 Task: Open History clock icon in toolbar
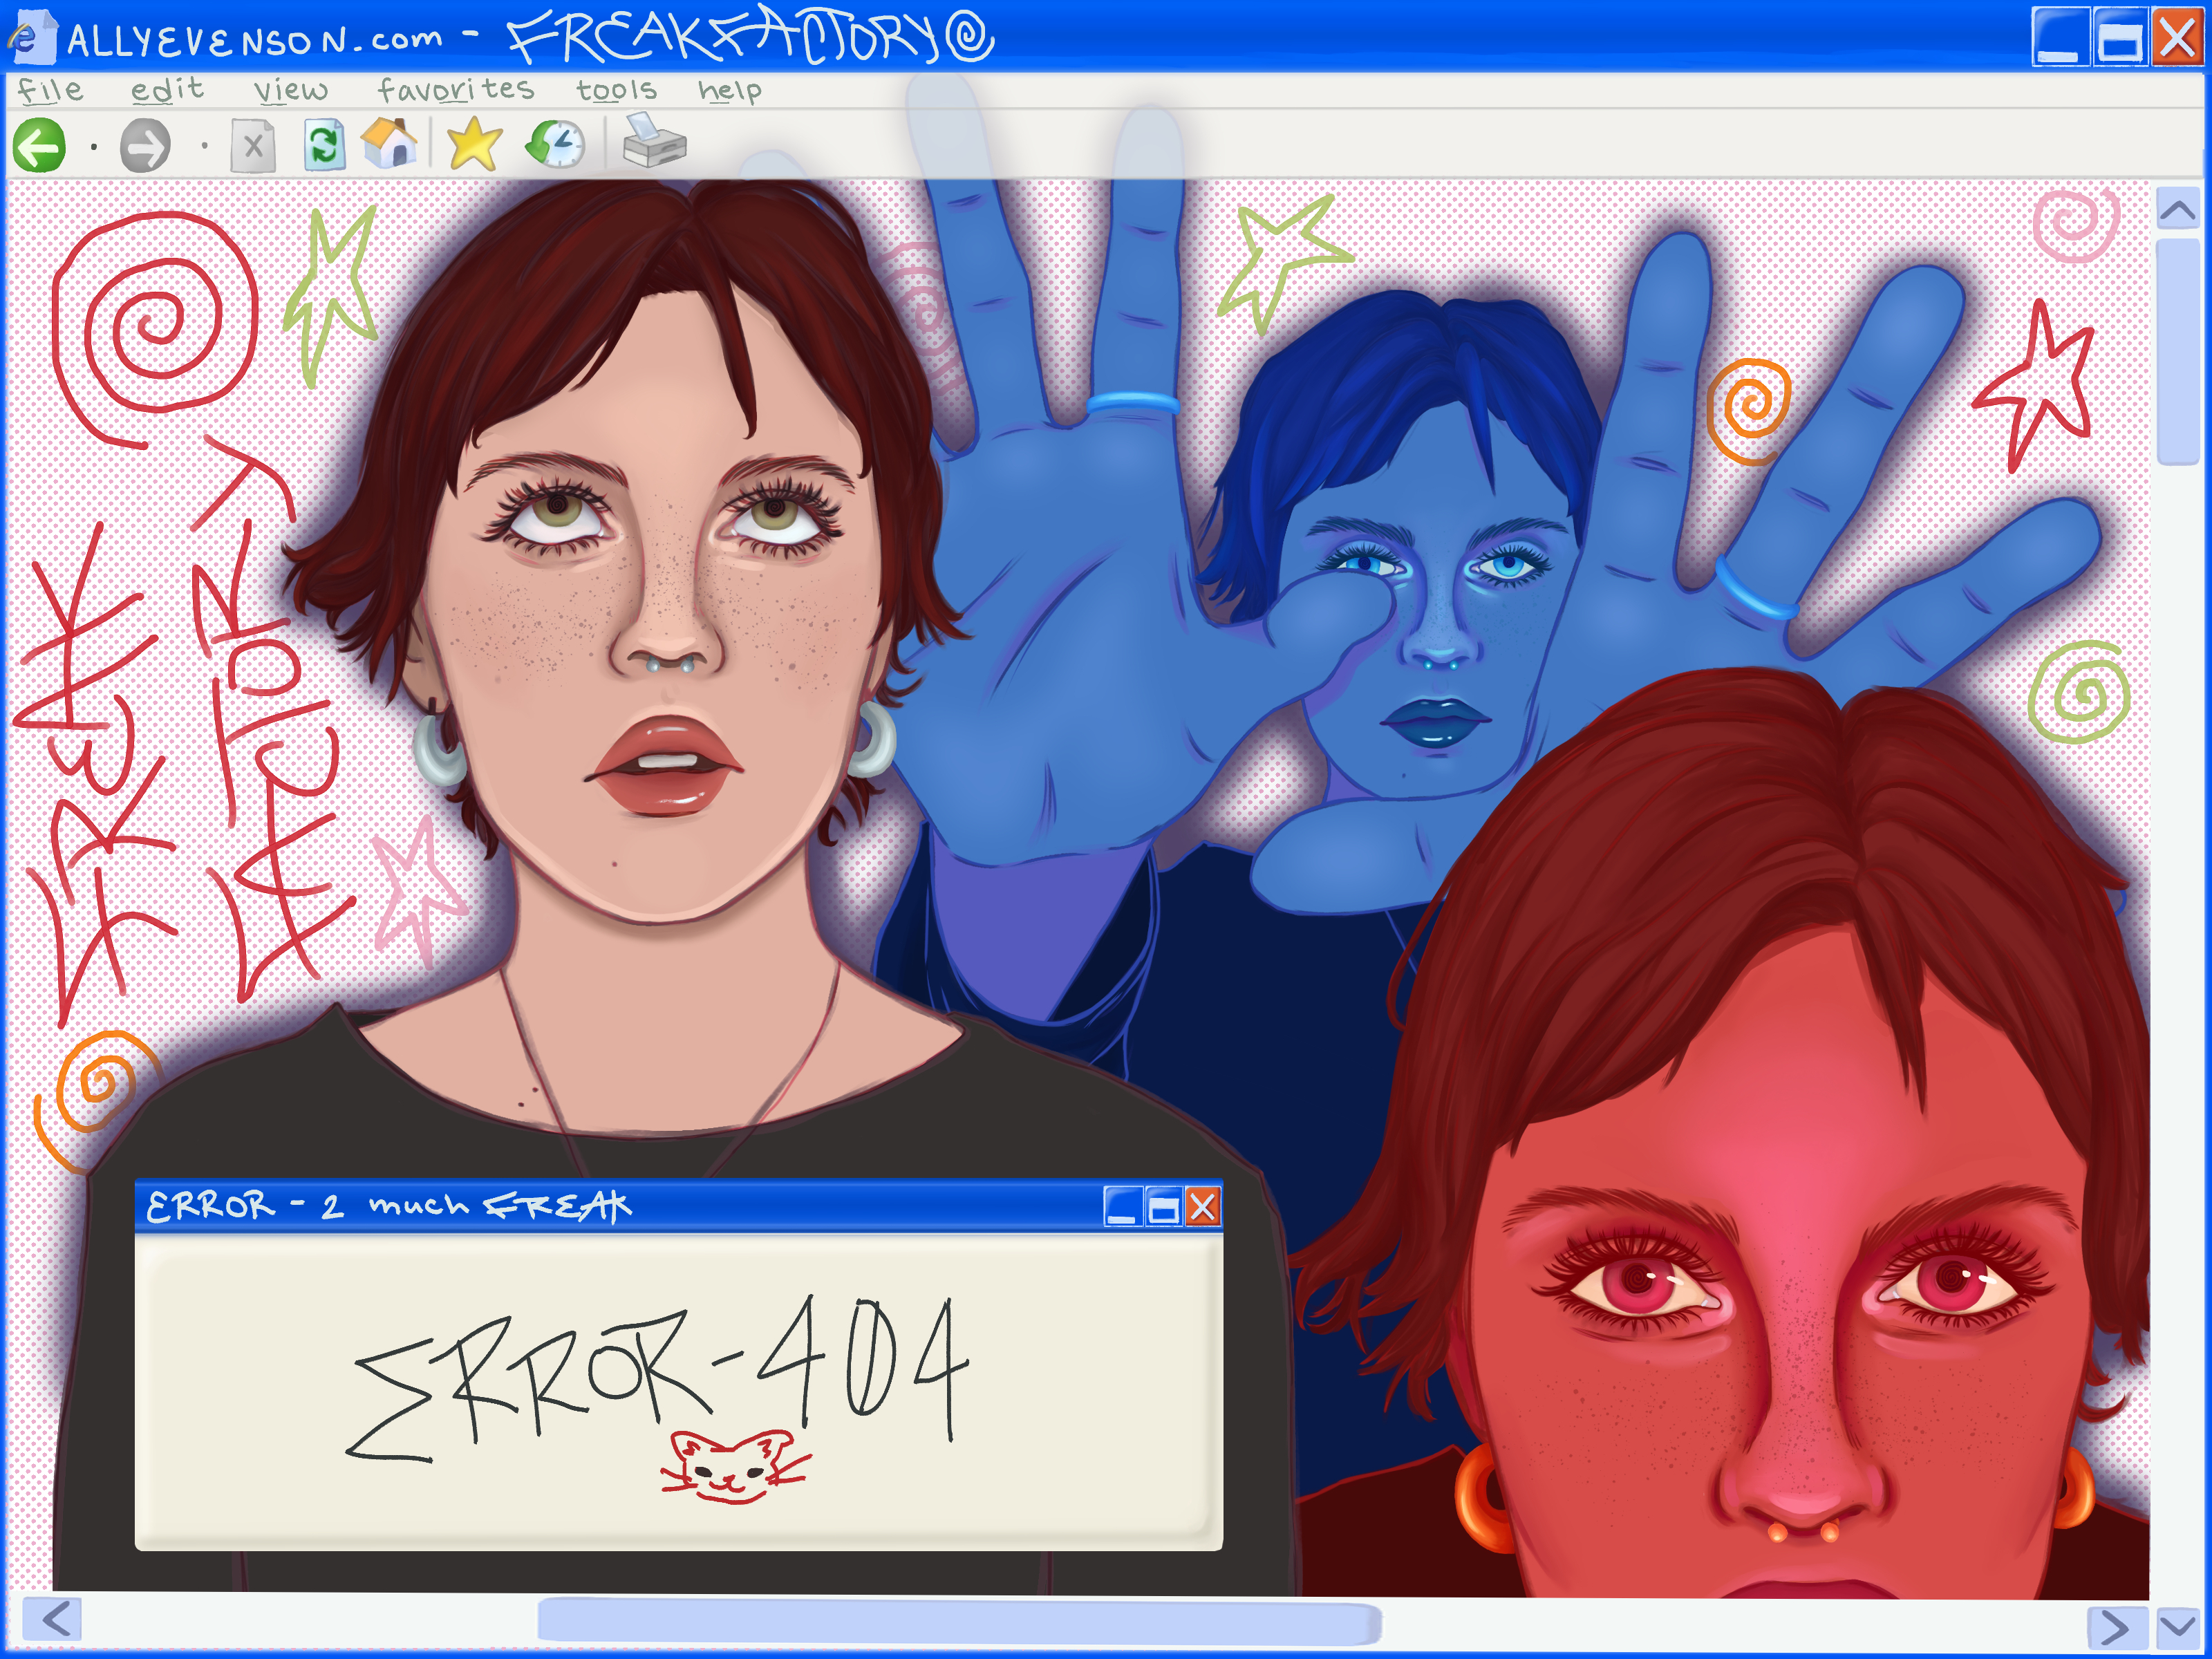(556, 145)
